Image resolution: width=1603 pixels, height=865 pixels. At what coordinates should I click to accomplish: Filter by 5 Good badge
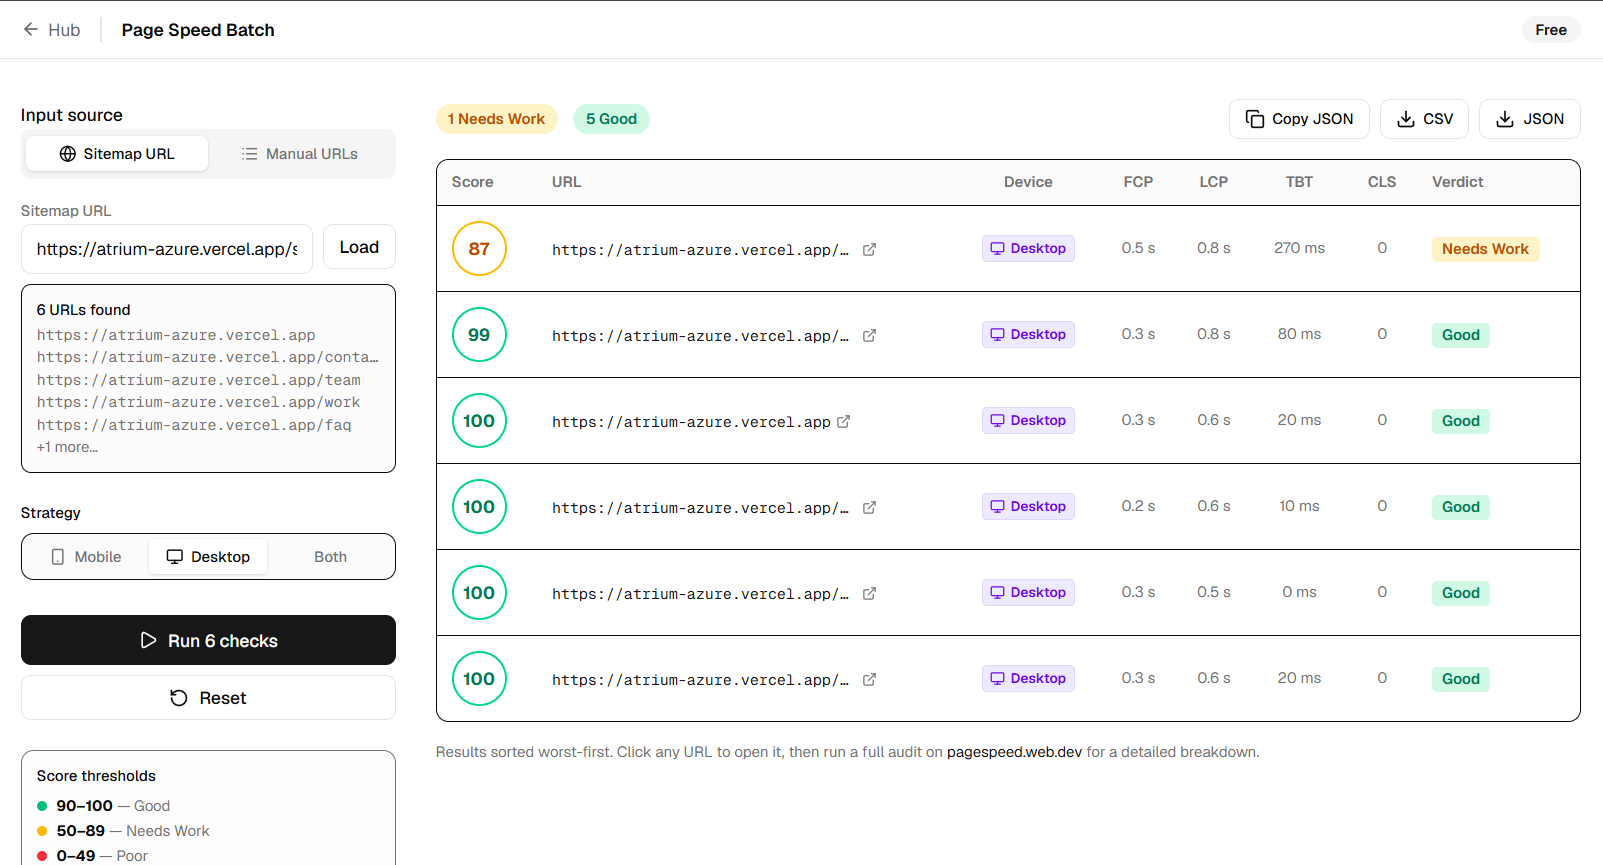pos(611,119)
